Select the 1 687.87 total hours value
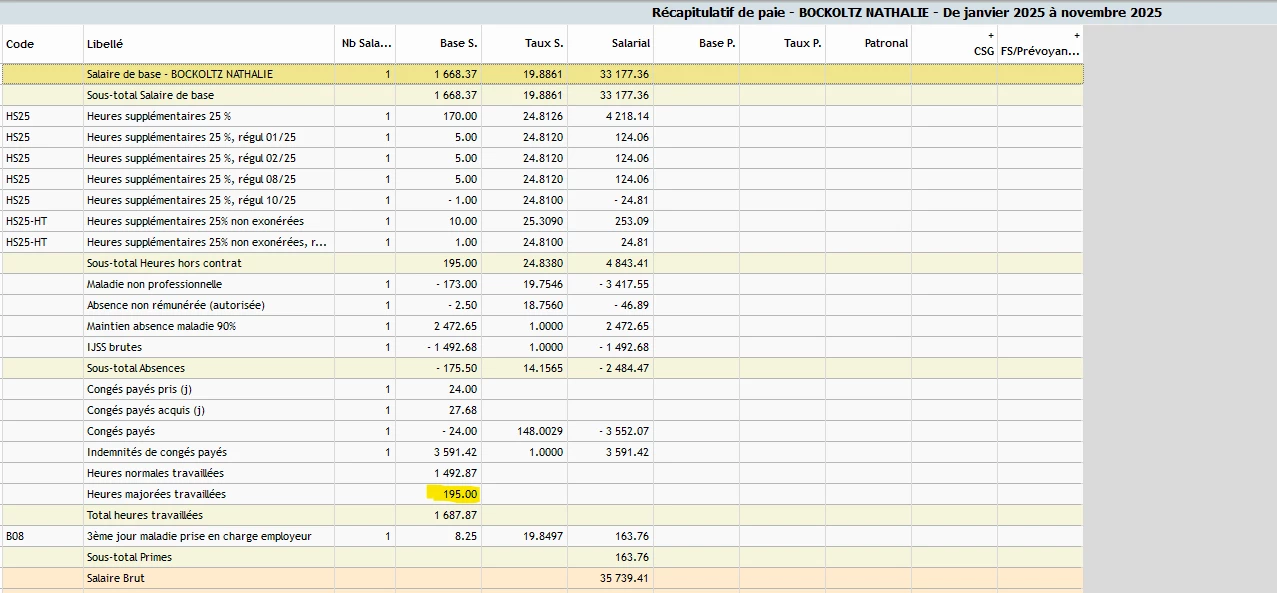This screenshot has height=593, width=1277. 456,515
